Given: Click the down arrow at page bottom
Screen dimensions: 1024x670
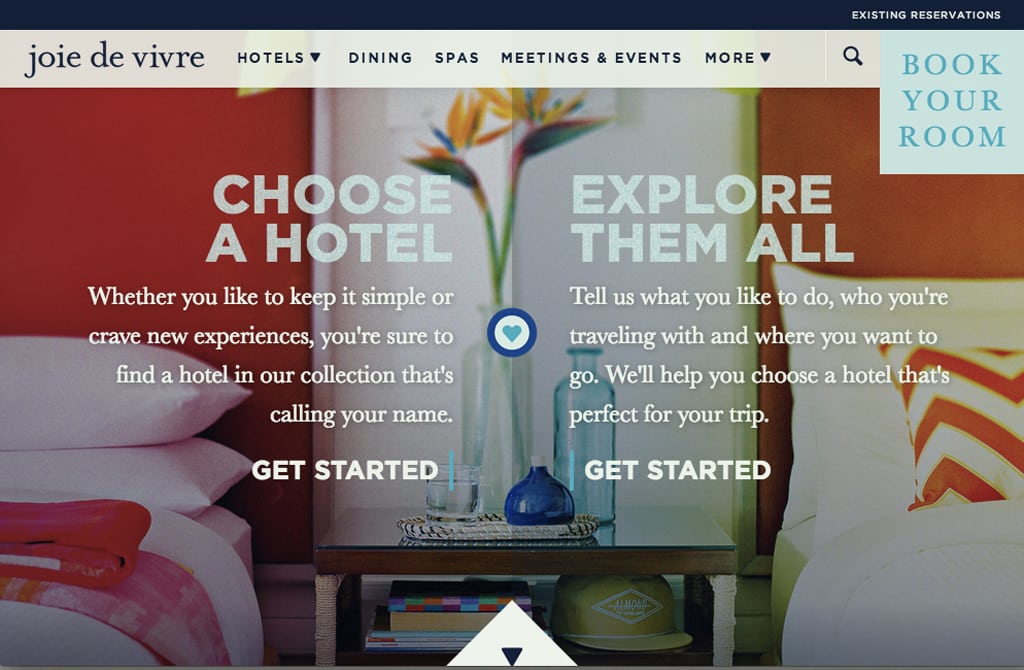Looking at the screenshot, I should click(x=512, y=655).
